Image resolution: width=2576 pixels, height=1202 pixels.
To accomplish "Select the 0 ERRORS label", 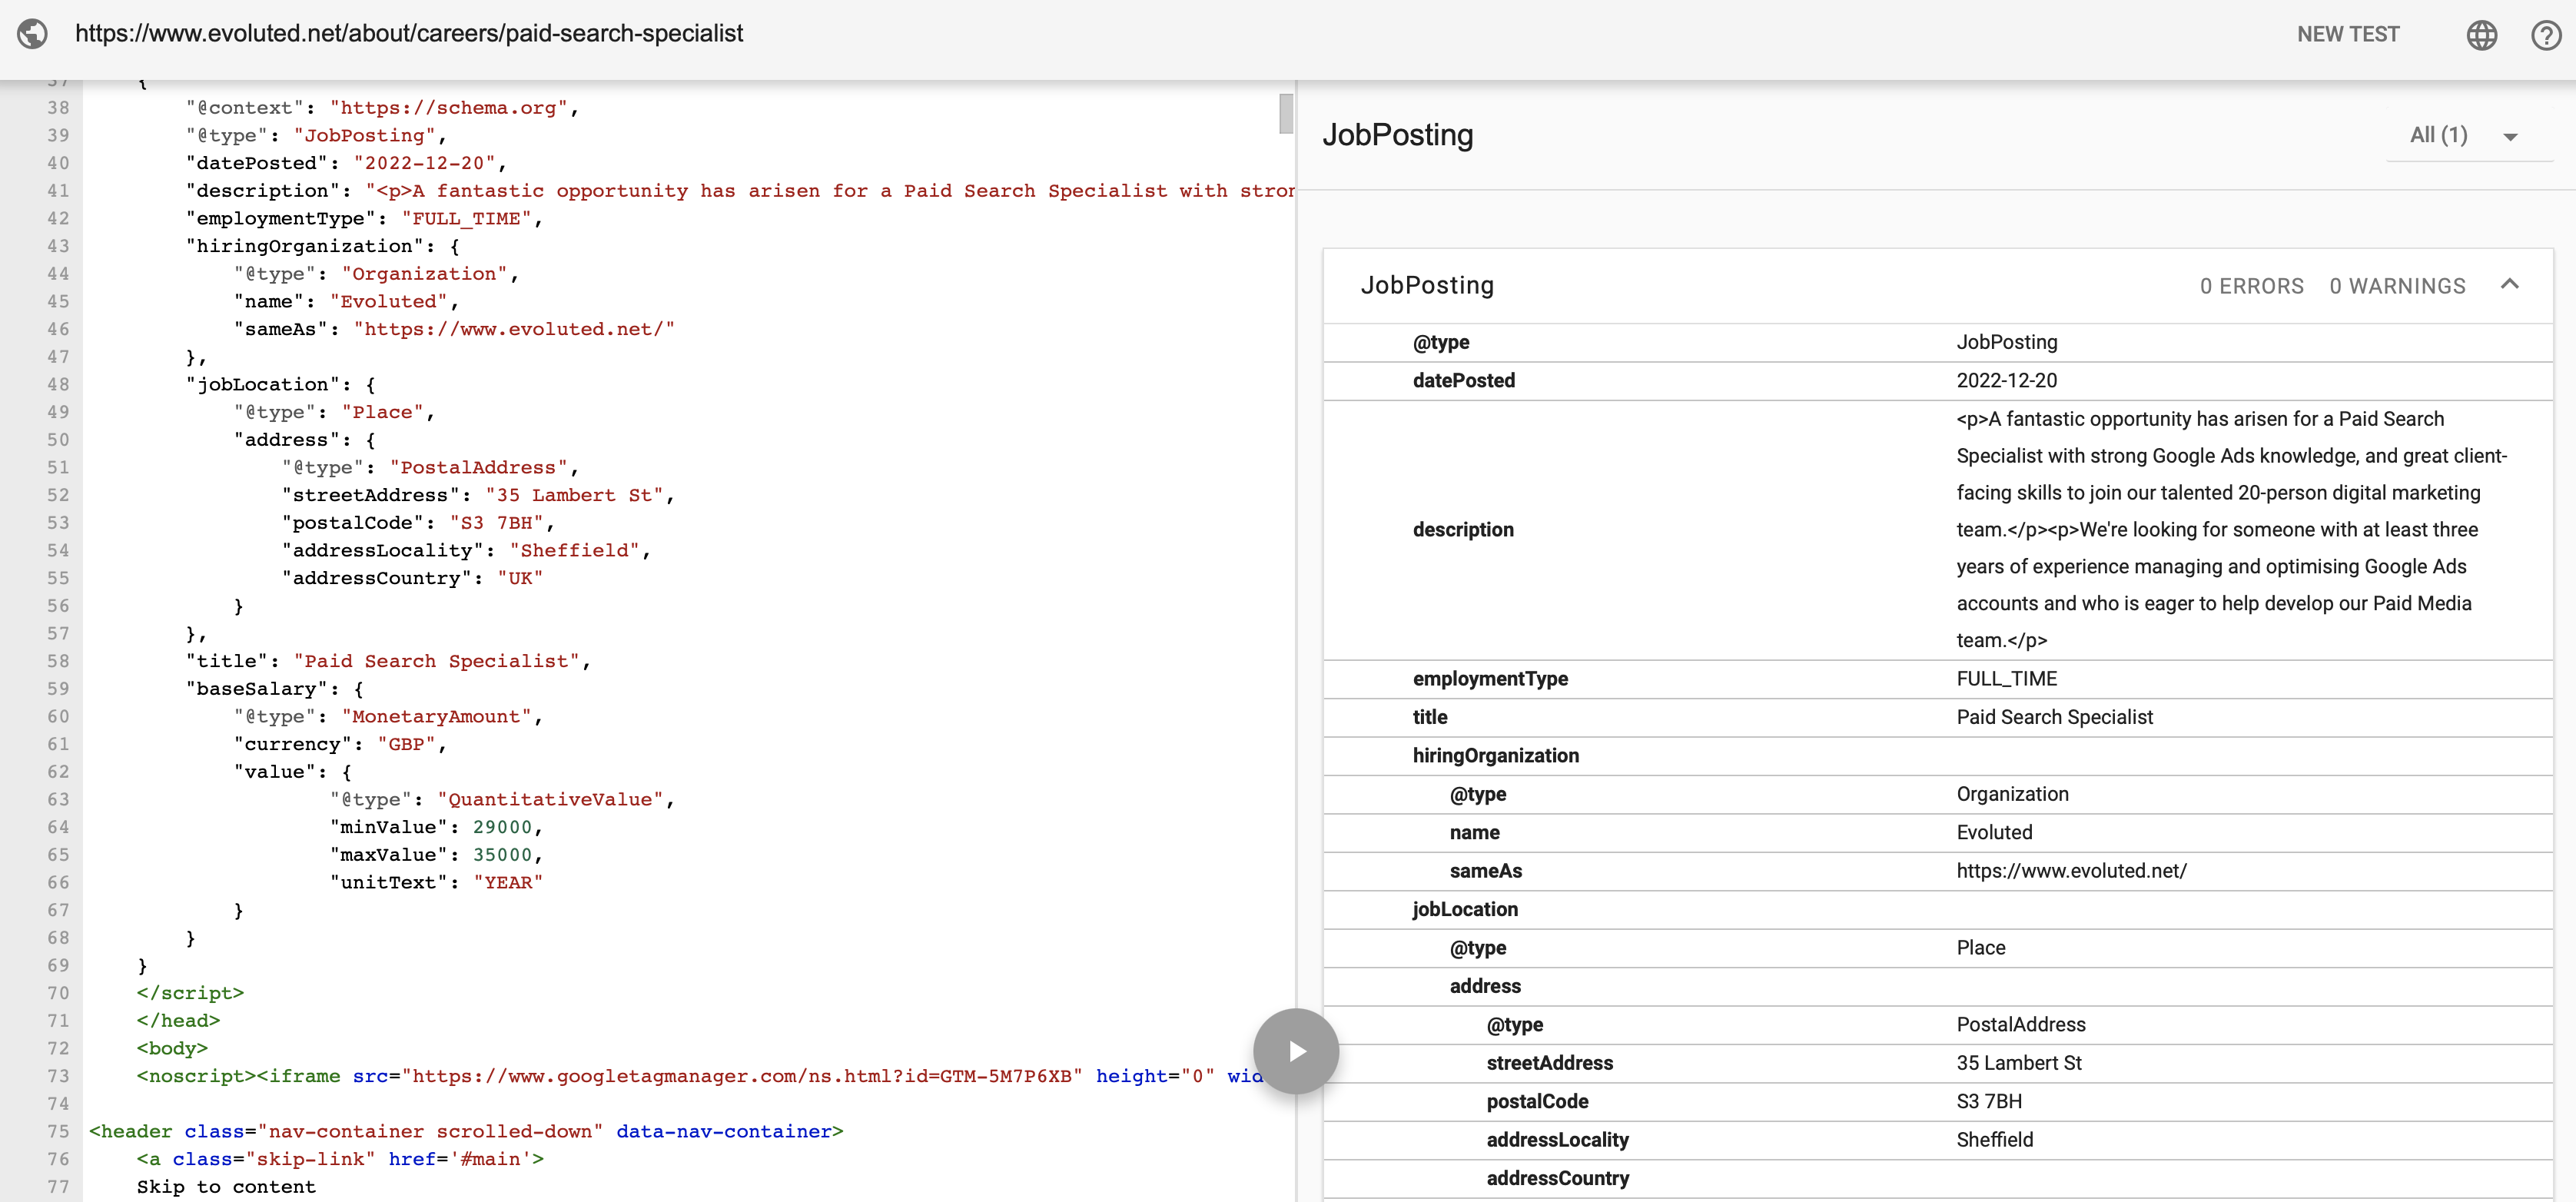I will coord(2251,287).
